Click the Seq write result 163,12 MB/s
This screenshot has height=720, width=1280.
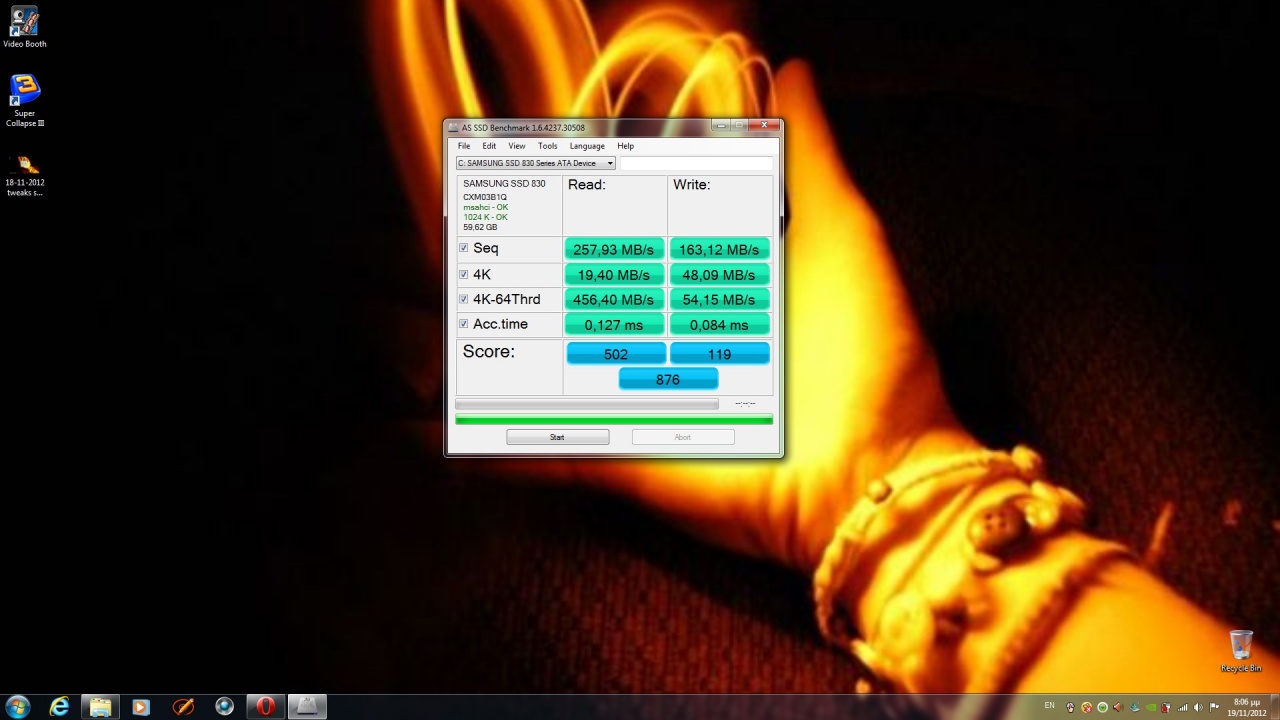click(719, 249)
